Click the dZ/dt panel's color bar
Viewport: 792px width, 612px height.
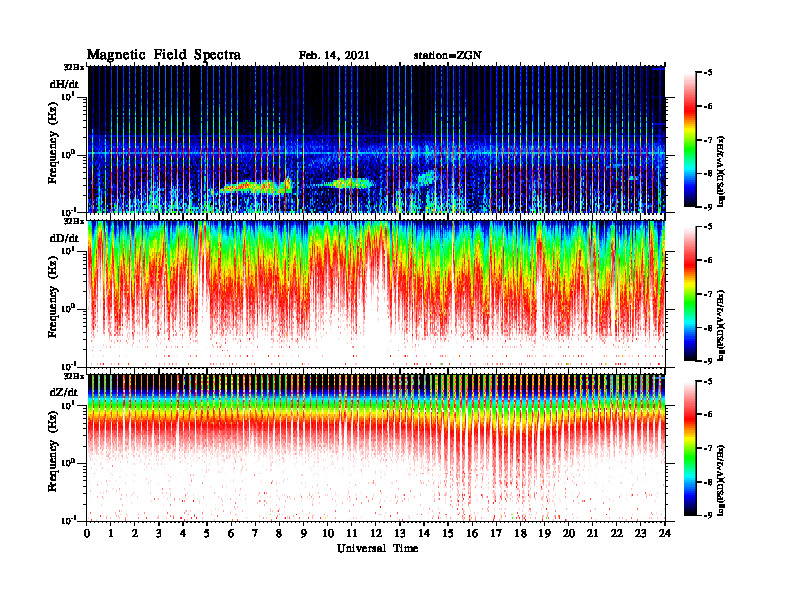click(x=689, y=448)
